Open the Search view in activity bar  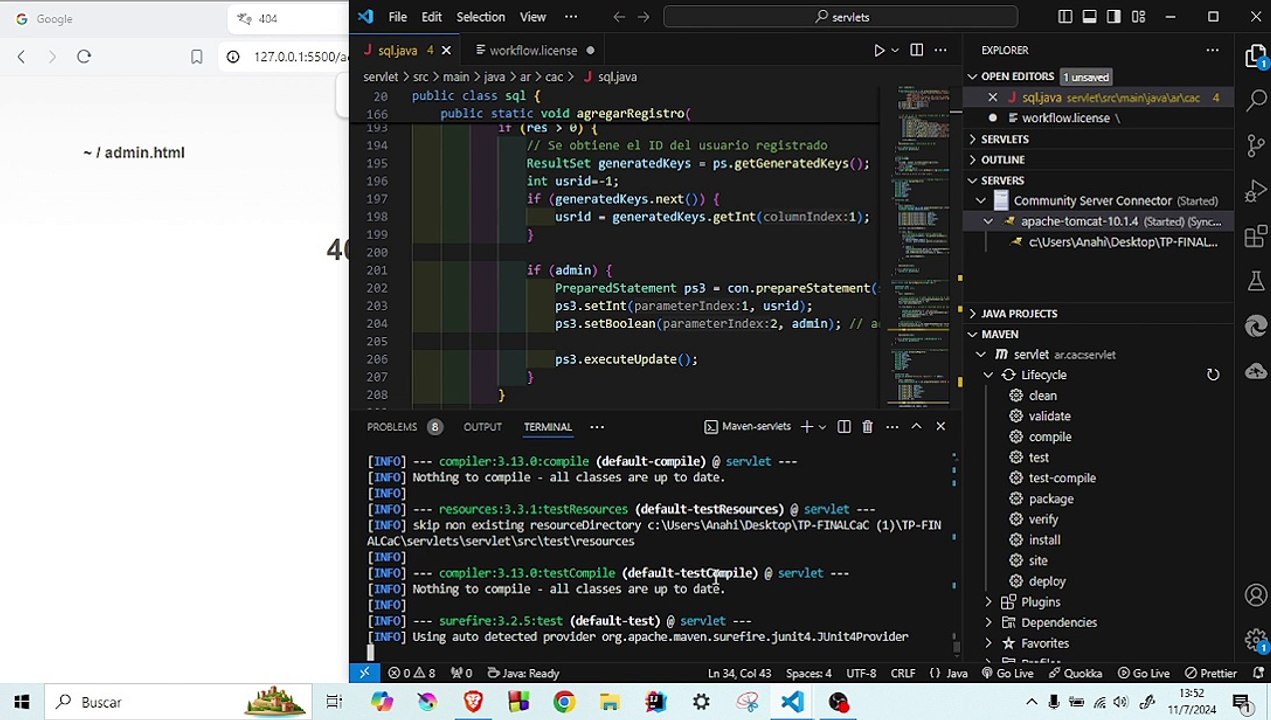1256,101
